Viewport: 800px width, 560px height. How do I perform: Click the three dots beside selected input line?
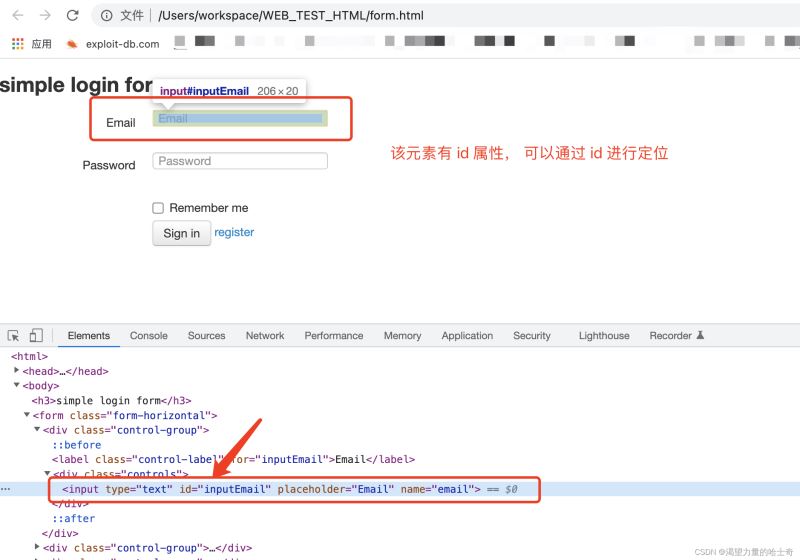(x=6, y=489)
